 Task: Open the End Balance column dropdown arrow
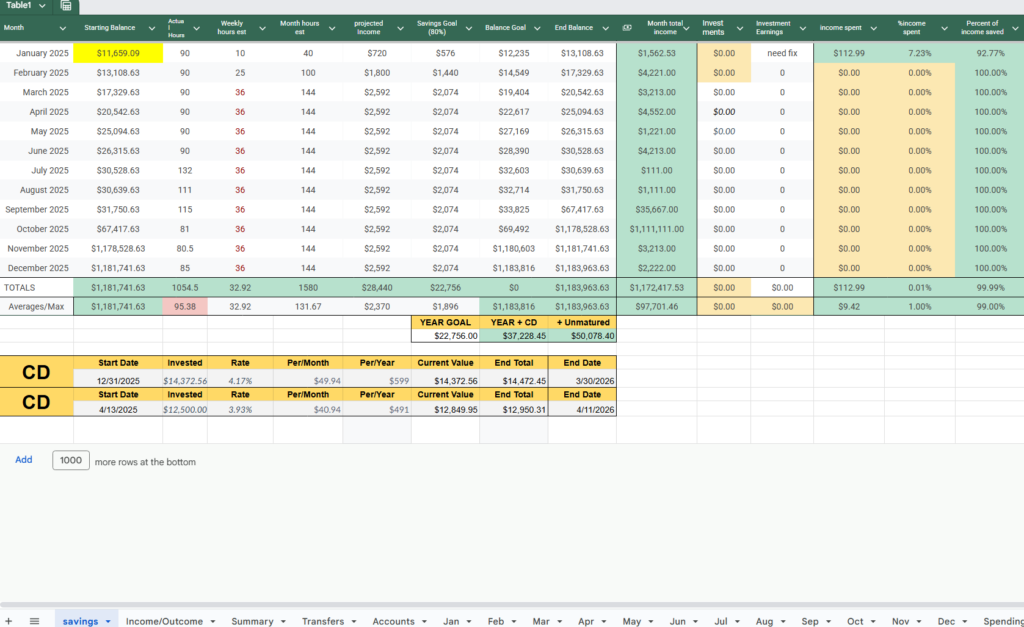[604, 28]
